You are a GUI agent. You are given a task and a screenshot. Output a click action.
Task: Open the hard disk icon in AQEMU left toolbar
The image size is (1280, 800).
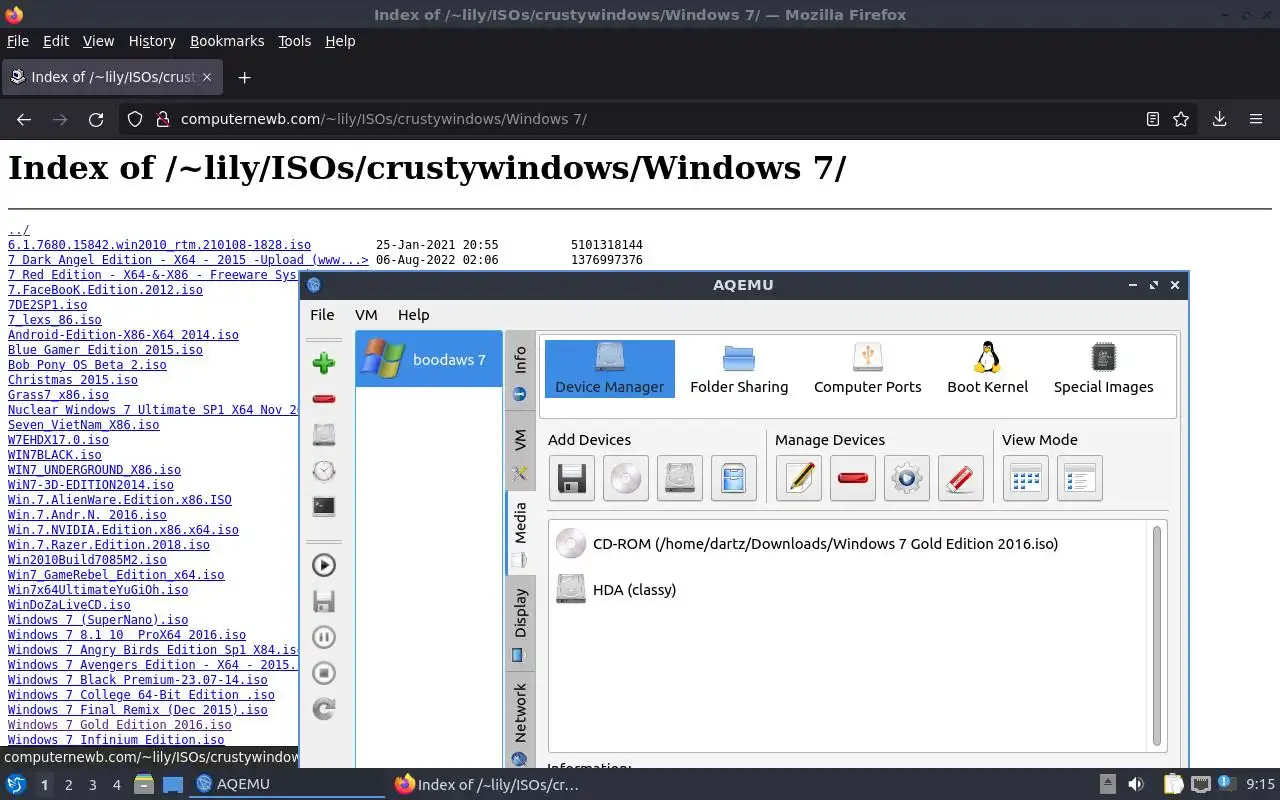pos(323,435)
